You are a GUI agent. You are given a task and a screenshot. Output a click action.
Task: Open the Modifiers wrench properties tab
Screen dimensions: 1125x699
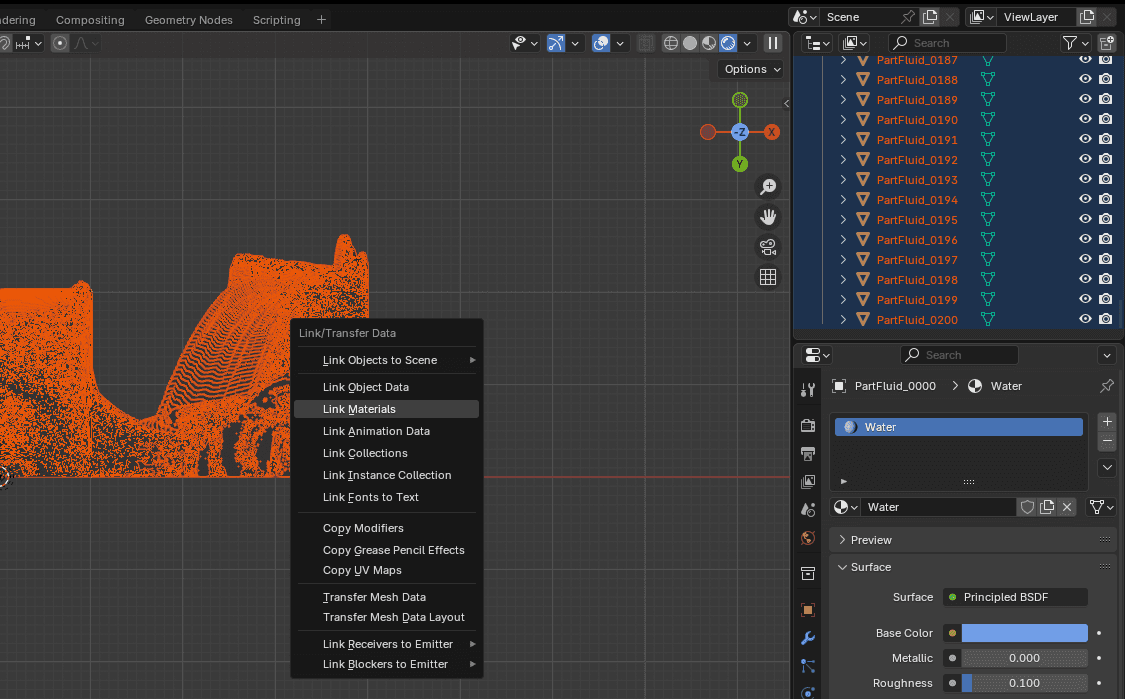[x=808, y=638]
